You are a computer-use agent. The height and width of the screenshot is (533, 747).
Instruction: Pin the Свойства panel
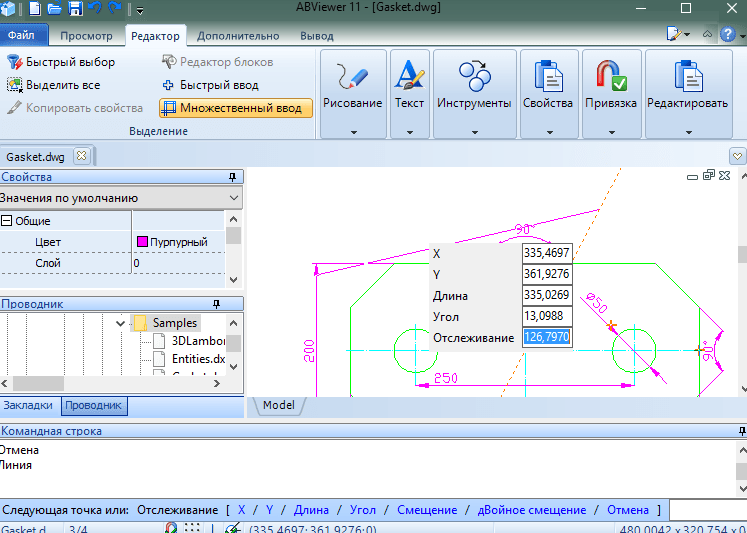[x=232, y=177]
